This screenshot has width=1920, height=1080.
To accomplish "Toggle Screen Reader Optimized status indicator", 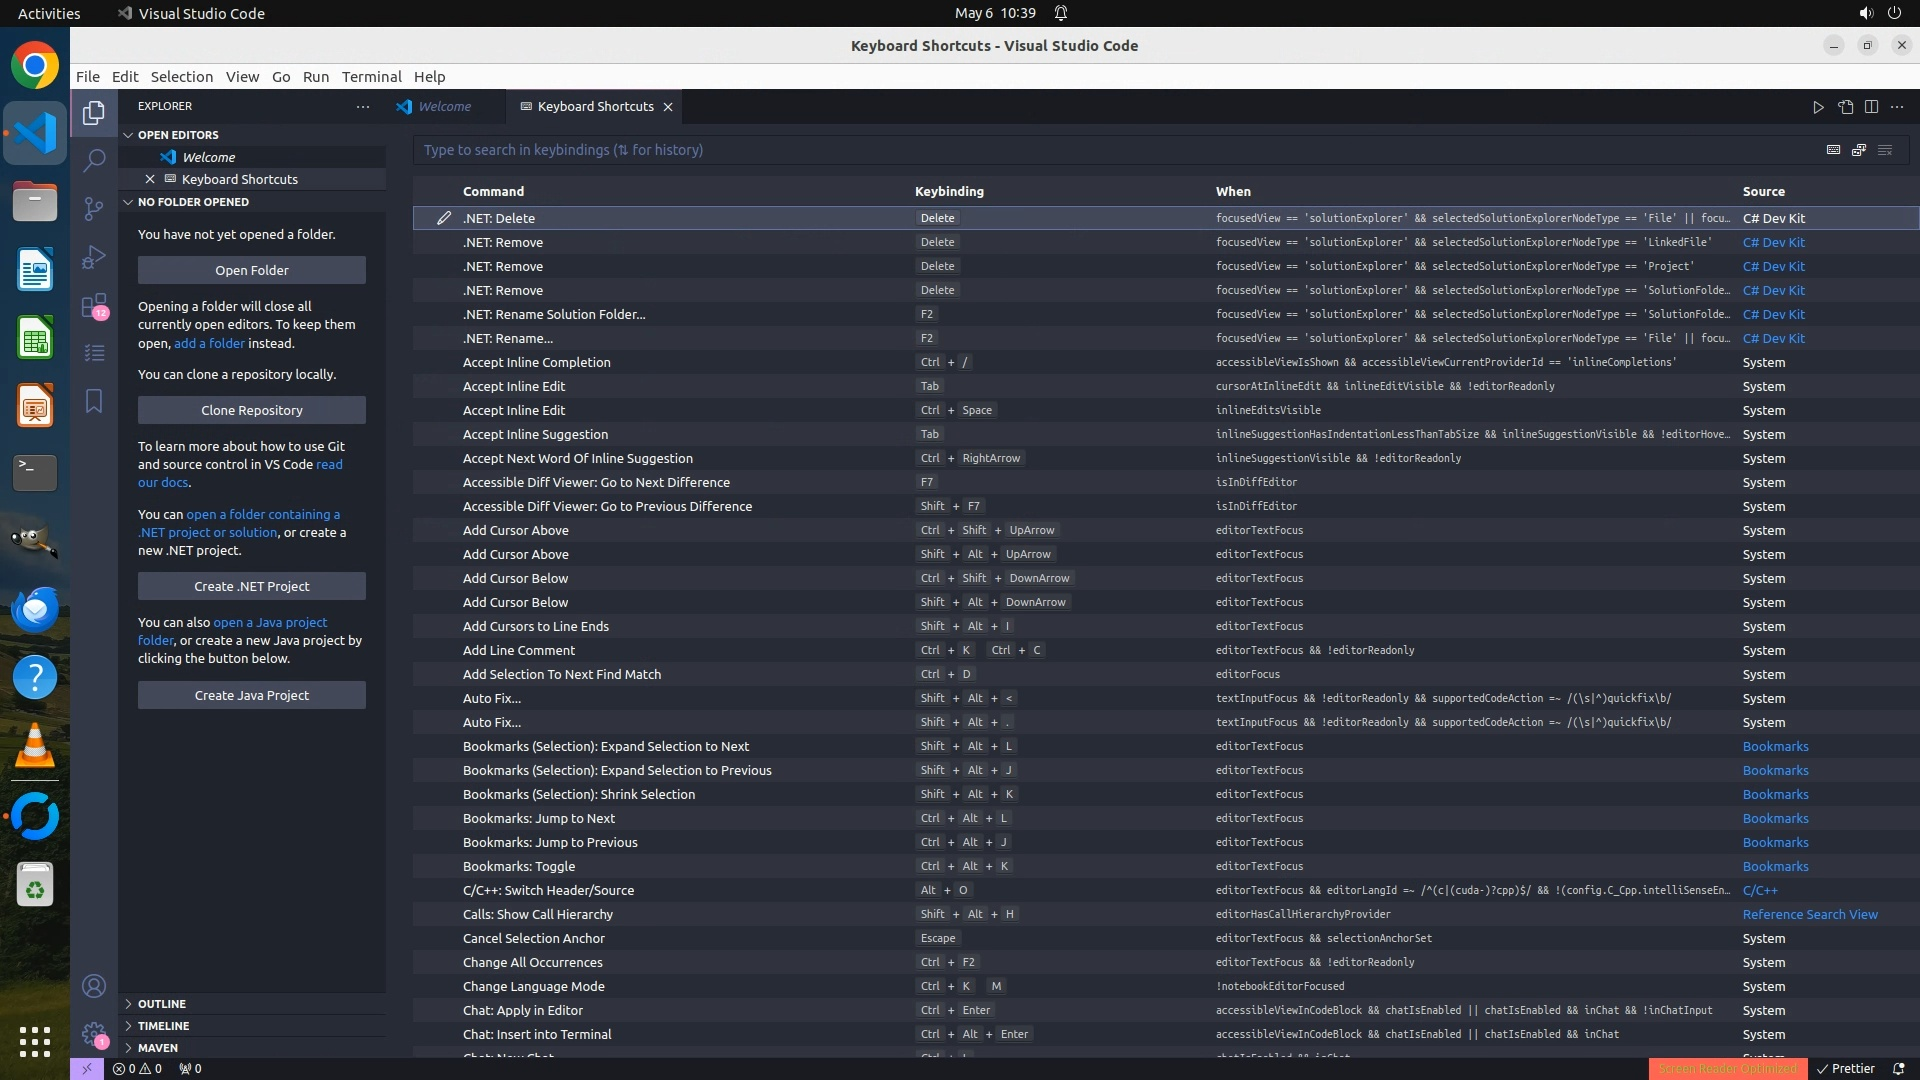I will tap(1727, 1068).
